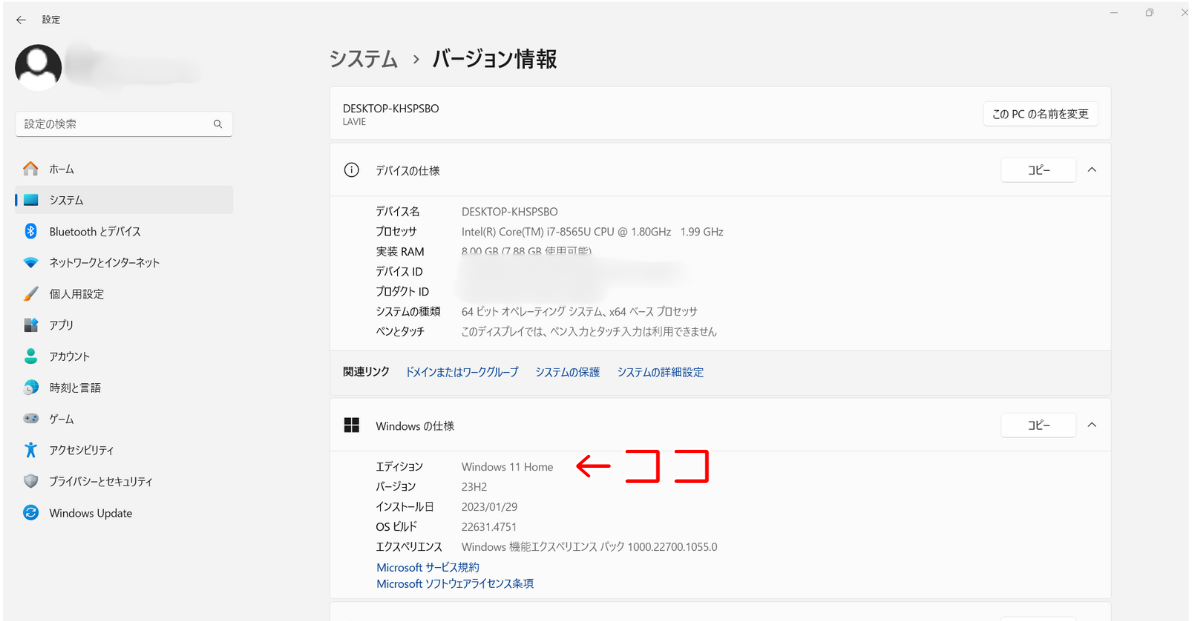Open プライバシーとセキュリティ settings
The height and width of the screenshot is (621, 1192).
124,481
